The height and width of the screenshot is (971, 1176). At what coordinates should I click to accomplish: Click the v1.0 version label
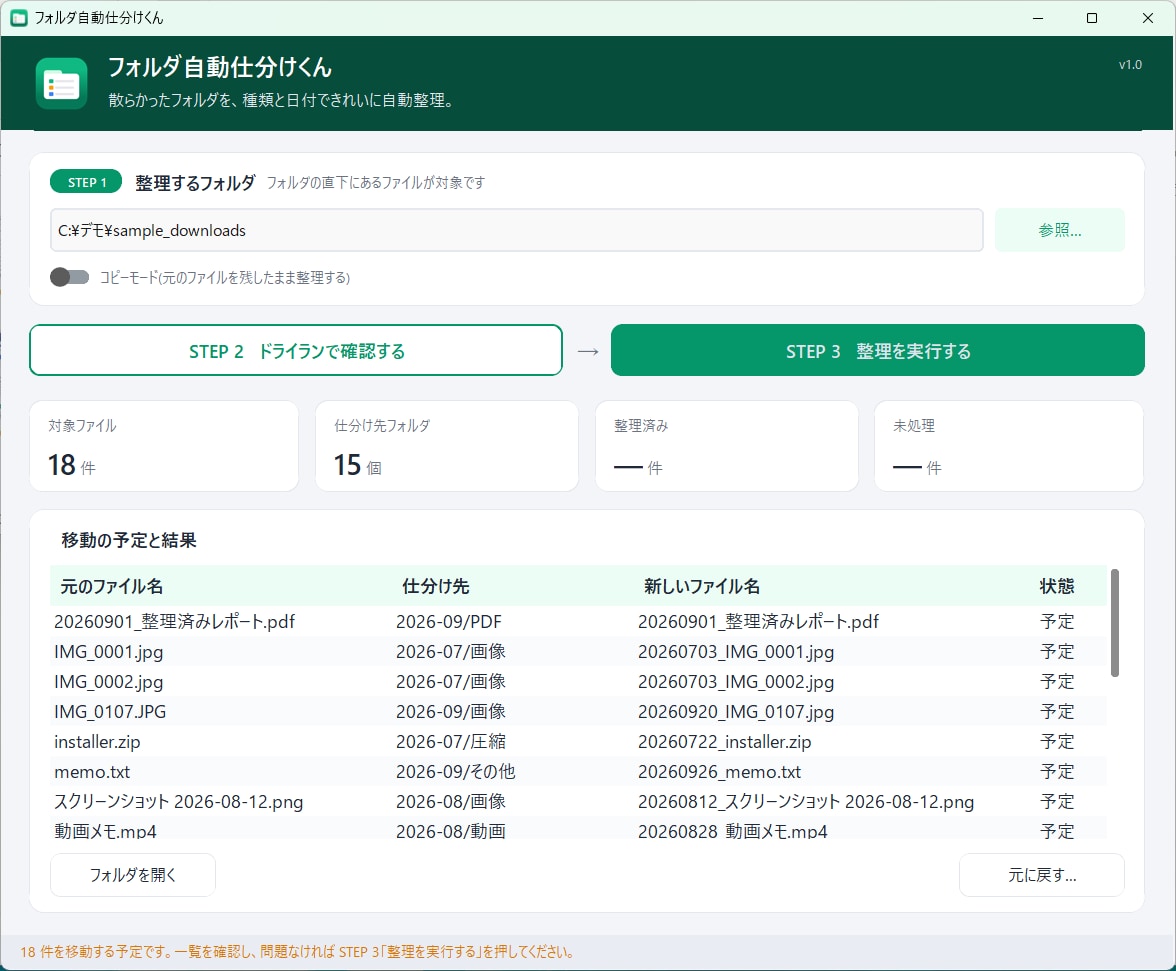pos(1130,64)
